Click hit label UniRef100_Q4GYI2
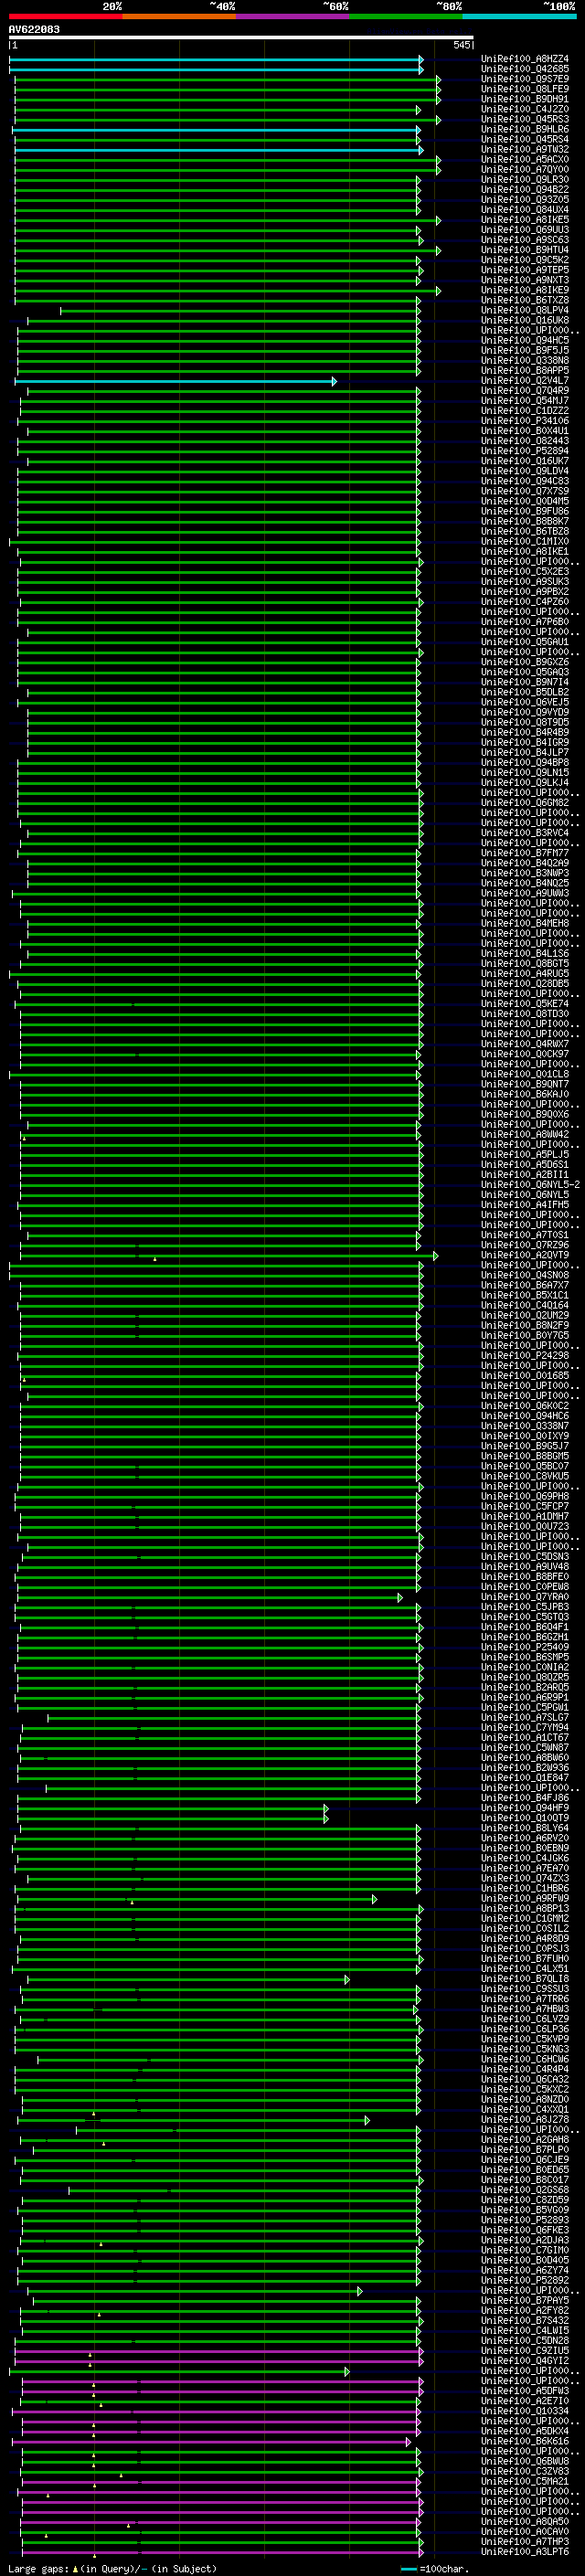Screen dimensions: 585x2576 [x=525, y=2361]
